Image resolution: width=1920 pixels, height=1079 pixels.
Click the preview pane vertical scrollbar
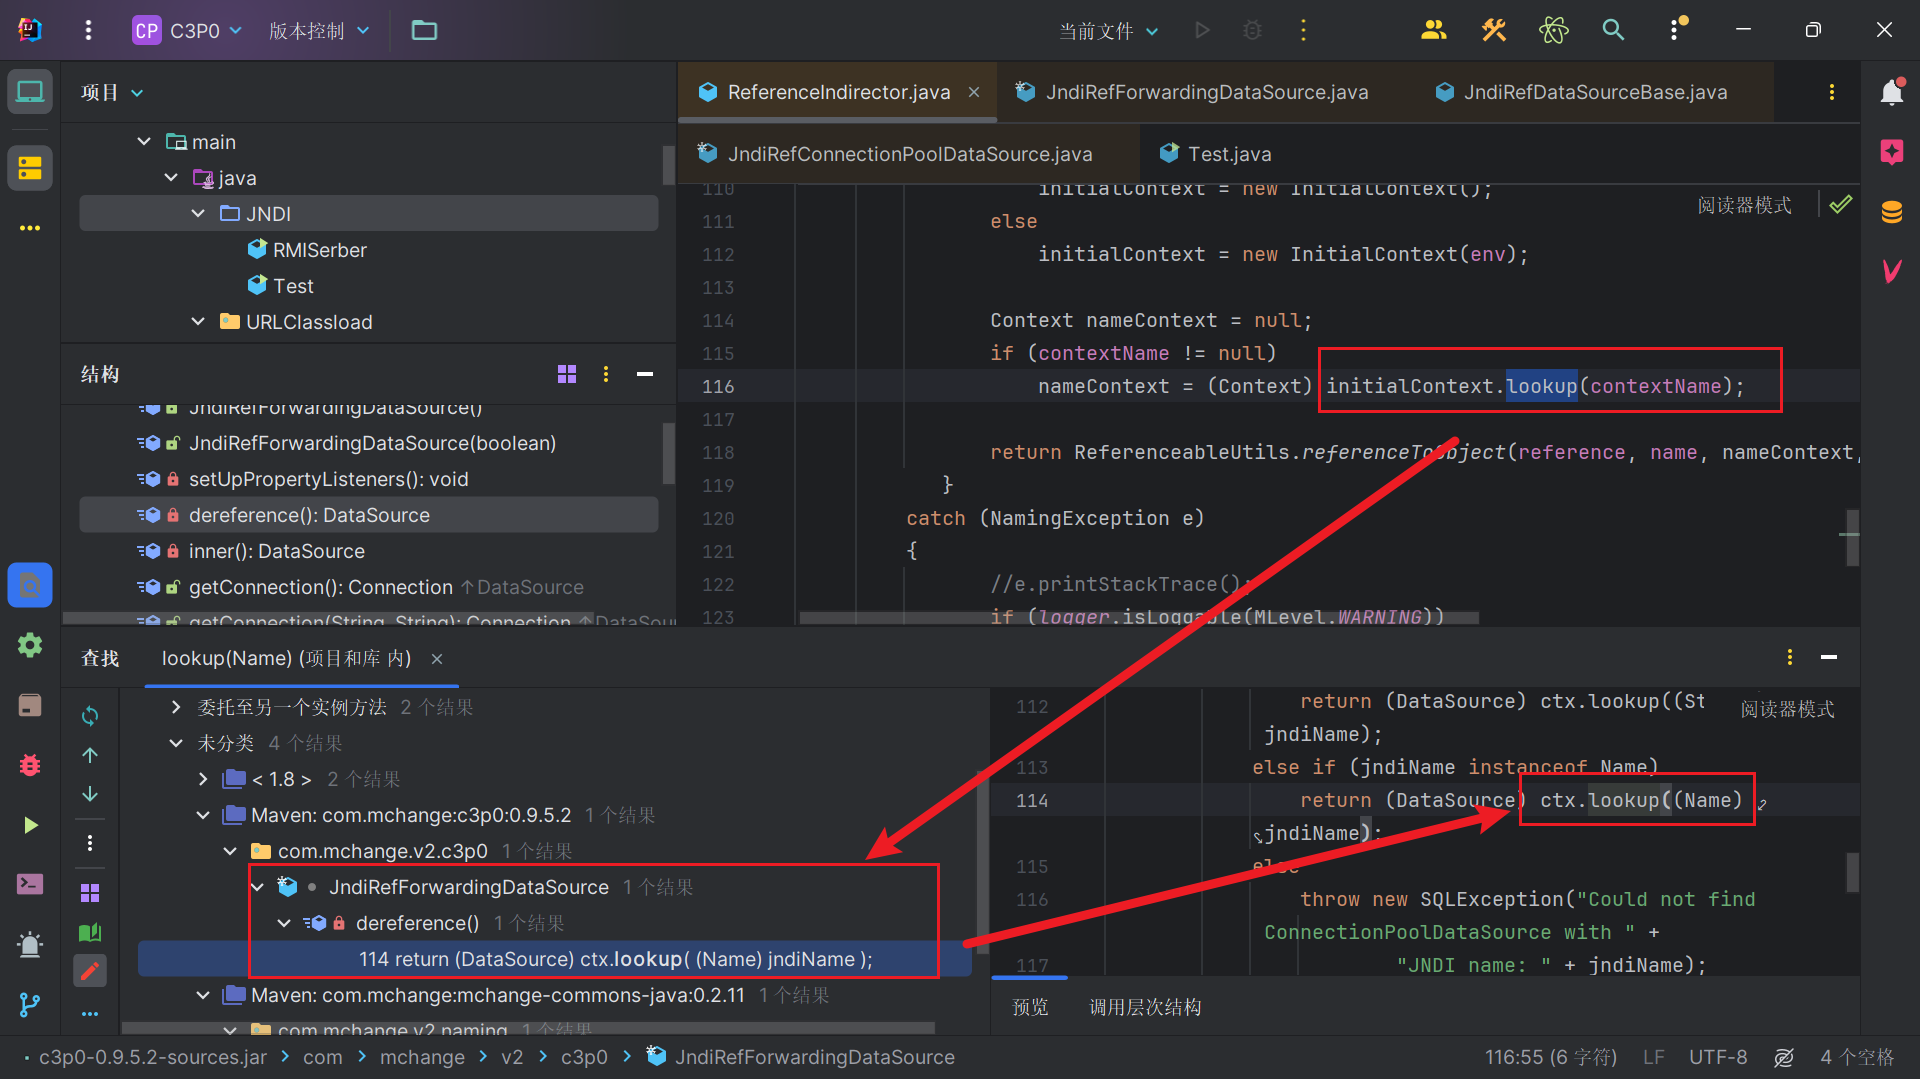click(1852, 873)
